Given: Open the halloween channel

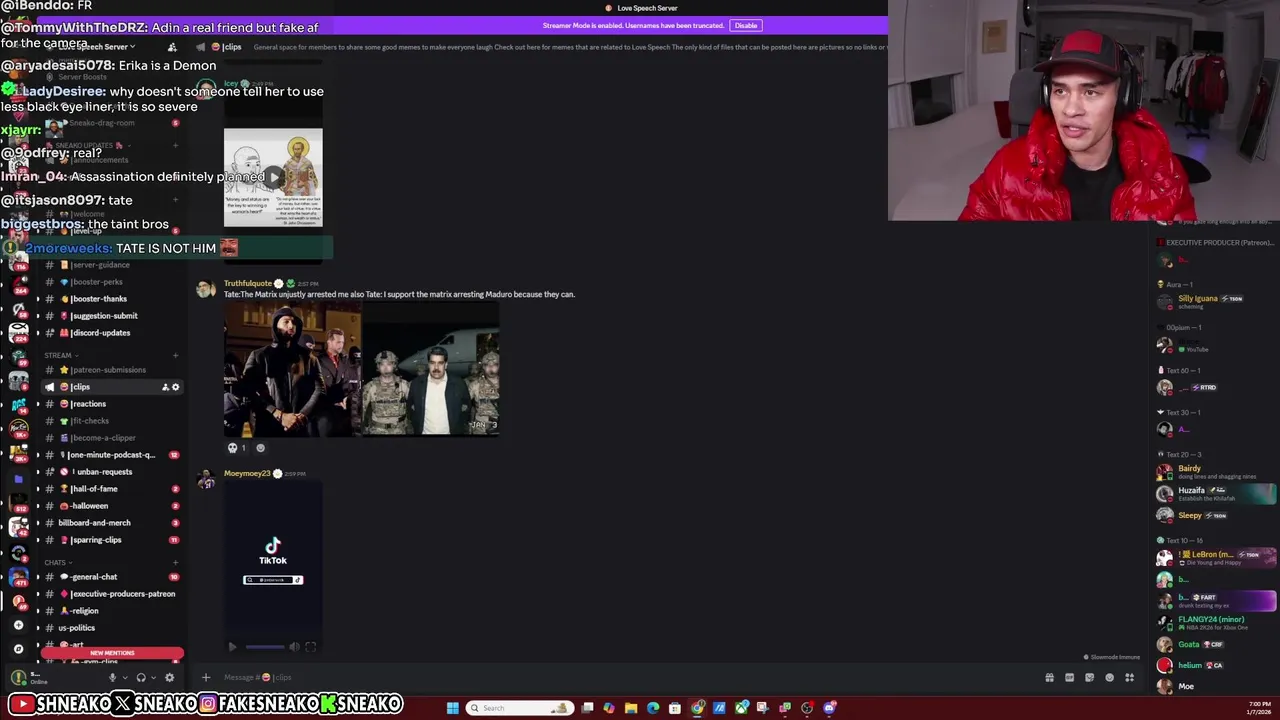Looking at the screenshot, I should [110, 506].
